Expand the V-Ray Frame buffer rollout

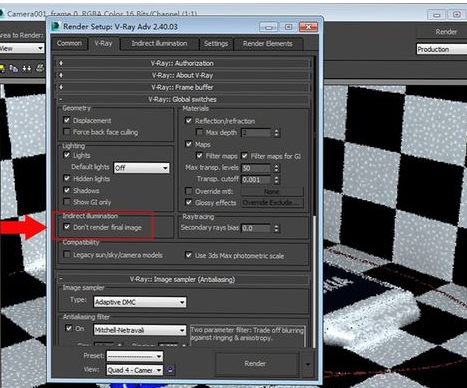(183, 87)
